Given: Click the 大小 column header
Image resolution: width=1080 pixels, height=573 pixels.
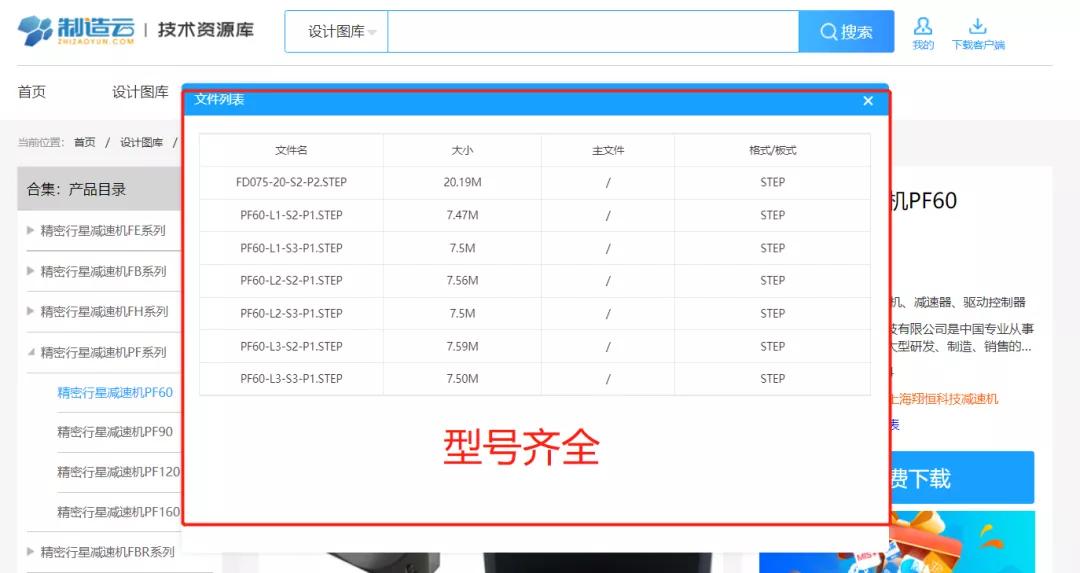Looking at the screenshot, I should 462,150.
